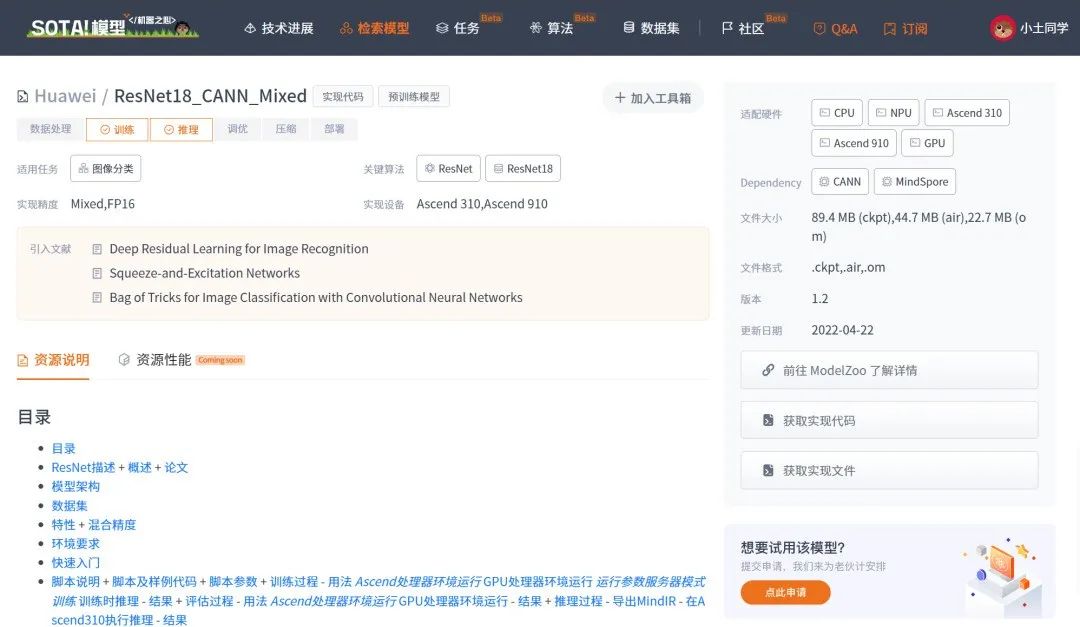The height and width of the screenshot is (627, 1080).
Task: Open the 脚本参数 contents link
Action: 233,582
